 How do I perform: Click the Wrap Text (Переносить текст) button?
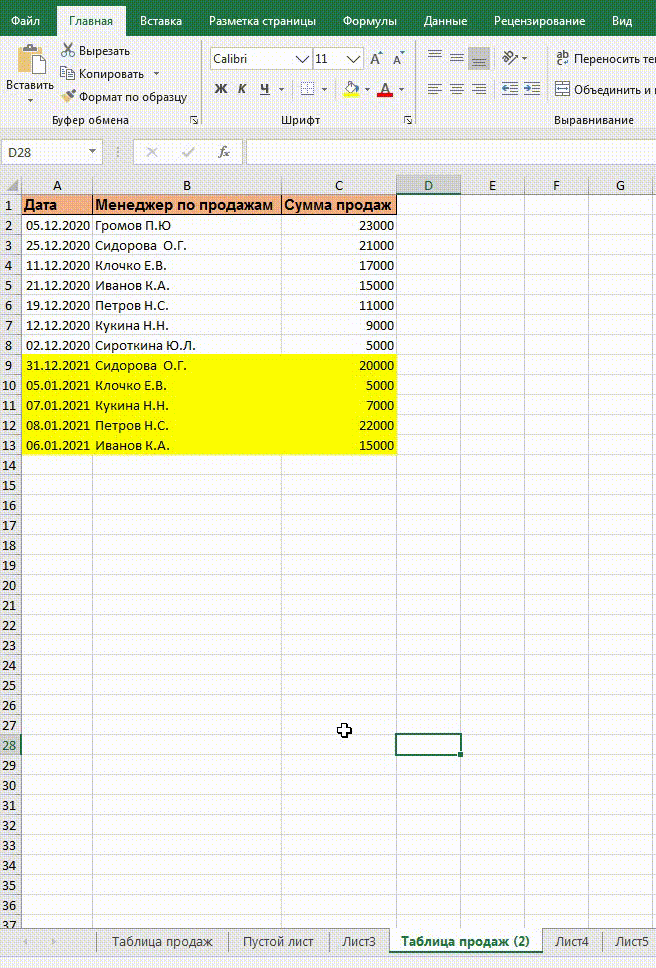click(605, 59)
